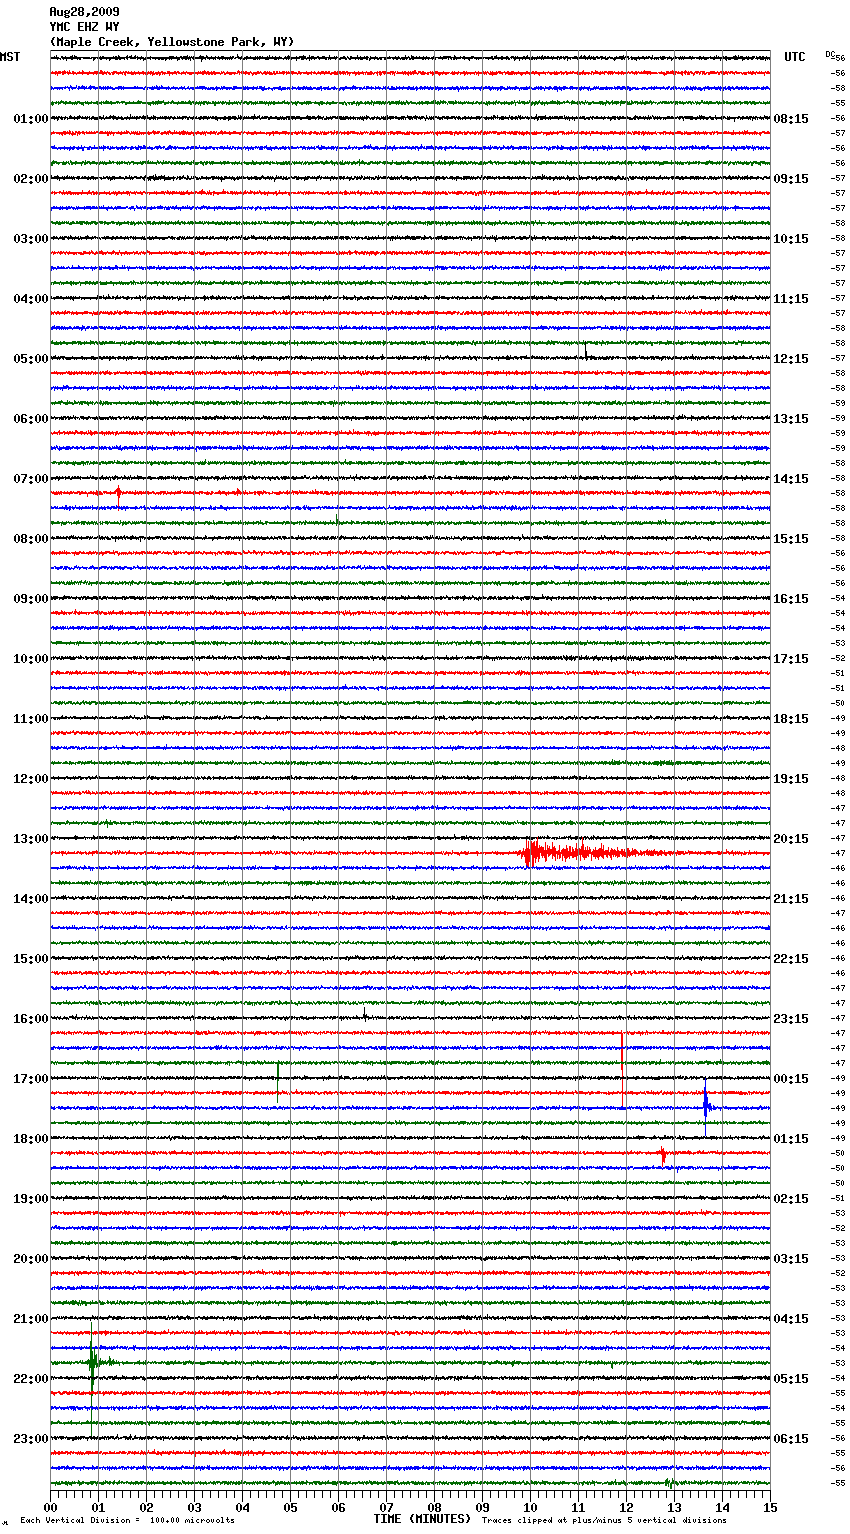Click the 04:15 UTC time label
850x1534 pixels.
pos(791,1319)
